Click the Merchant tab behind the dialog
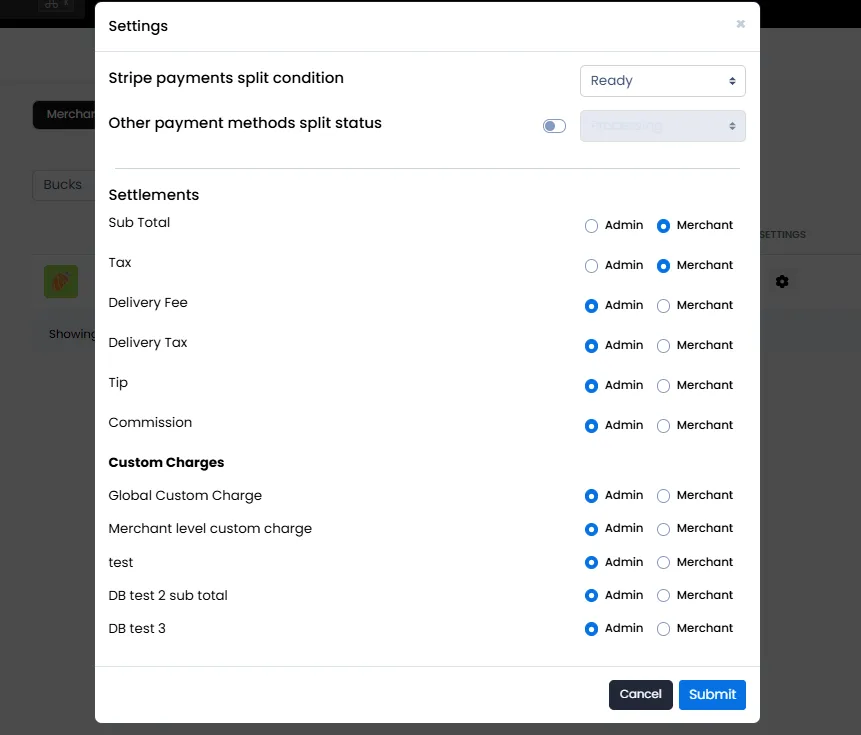Viewport: 861px width, 735px height. pos(64,114)
